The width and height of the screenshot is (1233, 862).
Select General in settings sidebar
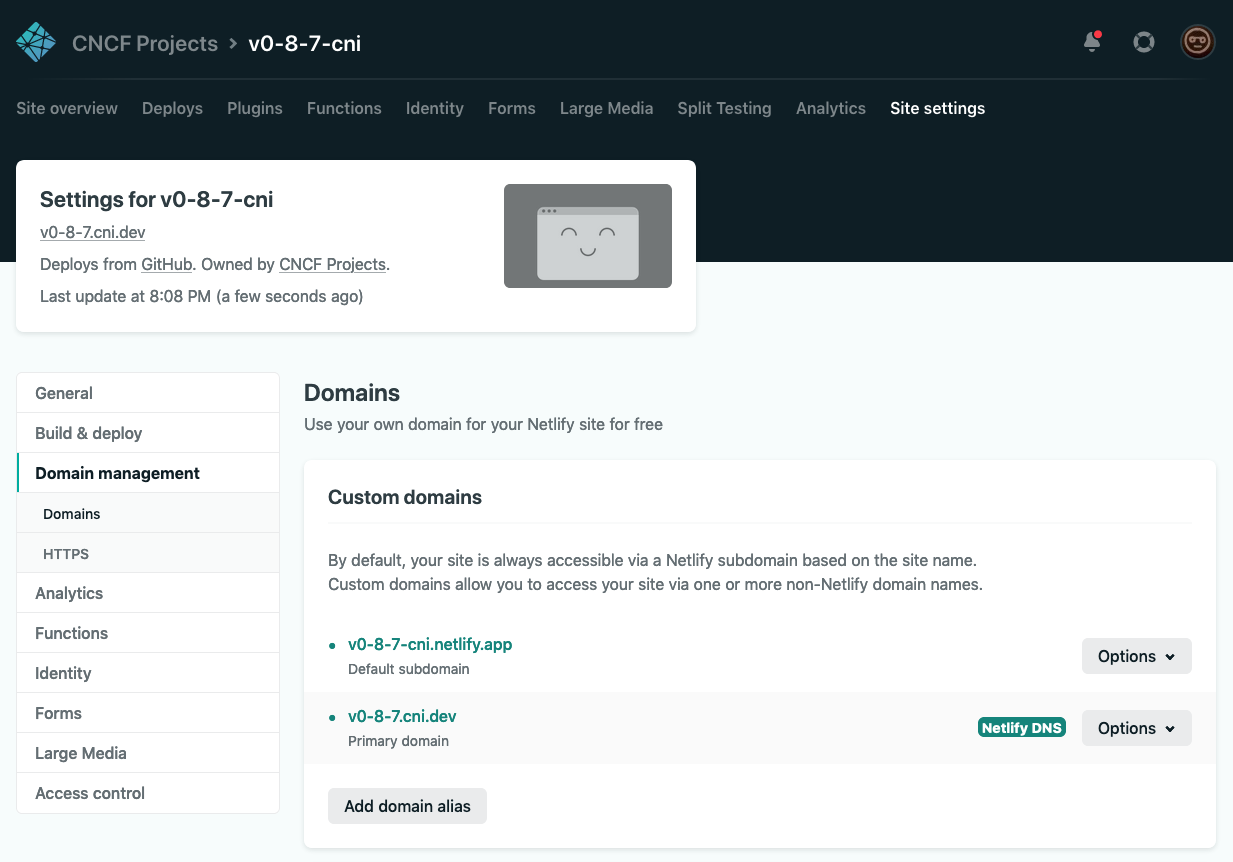148,393
